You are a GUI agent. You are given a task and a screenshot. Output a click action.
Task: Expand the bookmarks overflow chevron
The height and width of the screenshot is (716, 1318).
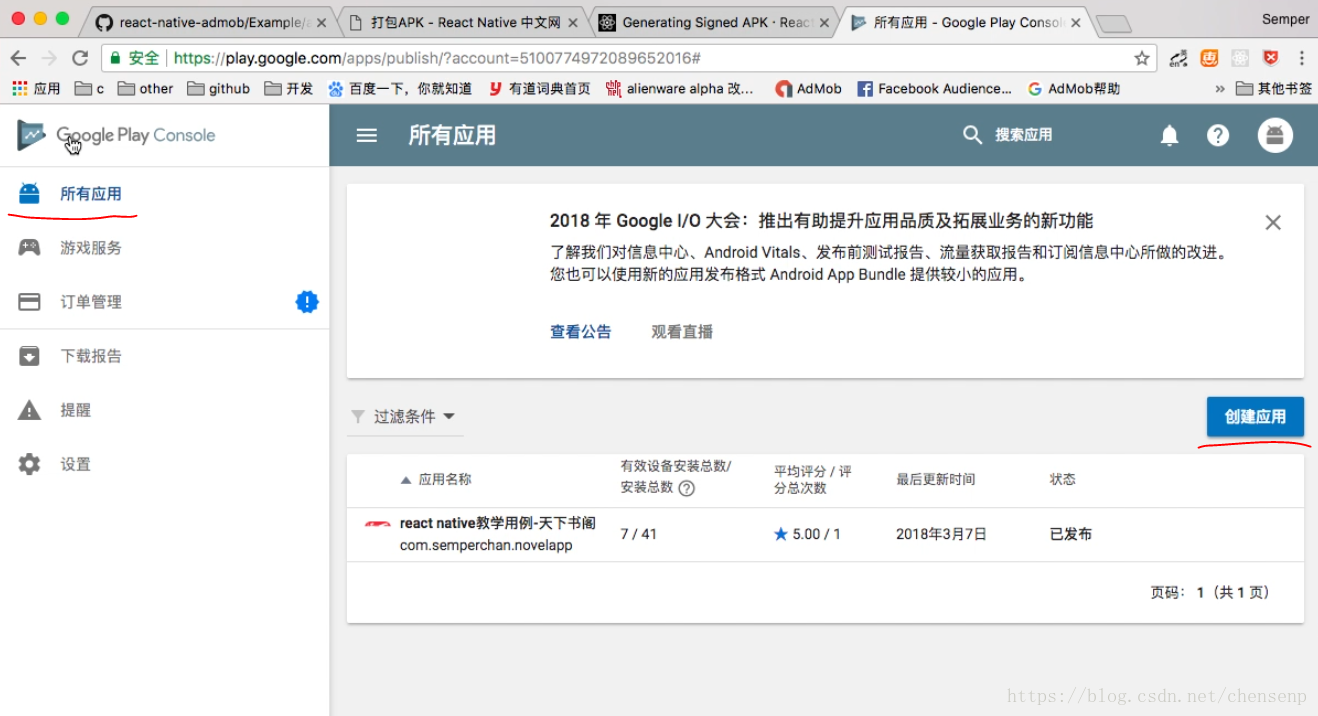click(1220, 89)
